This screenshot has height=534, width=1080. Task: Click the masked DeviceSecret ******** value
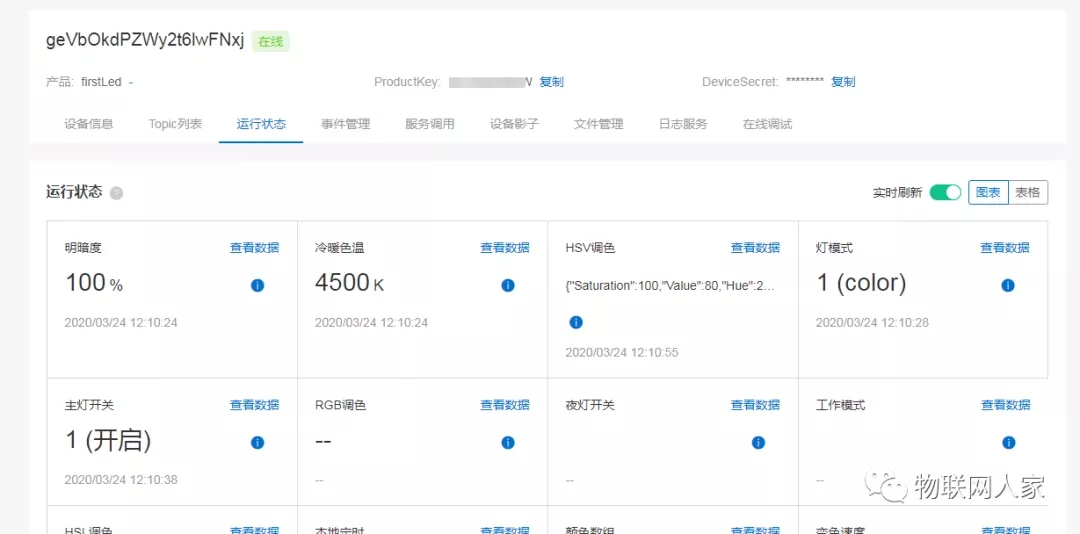[804, 81]
